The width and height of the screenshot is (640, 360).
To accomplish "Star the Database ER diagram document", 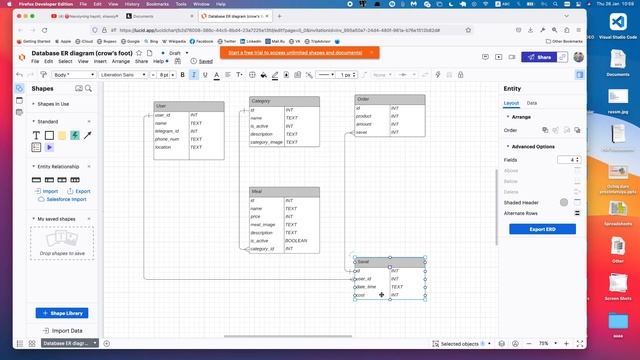I will [139, 53].
